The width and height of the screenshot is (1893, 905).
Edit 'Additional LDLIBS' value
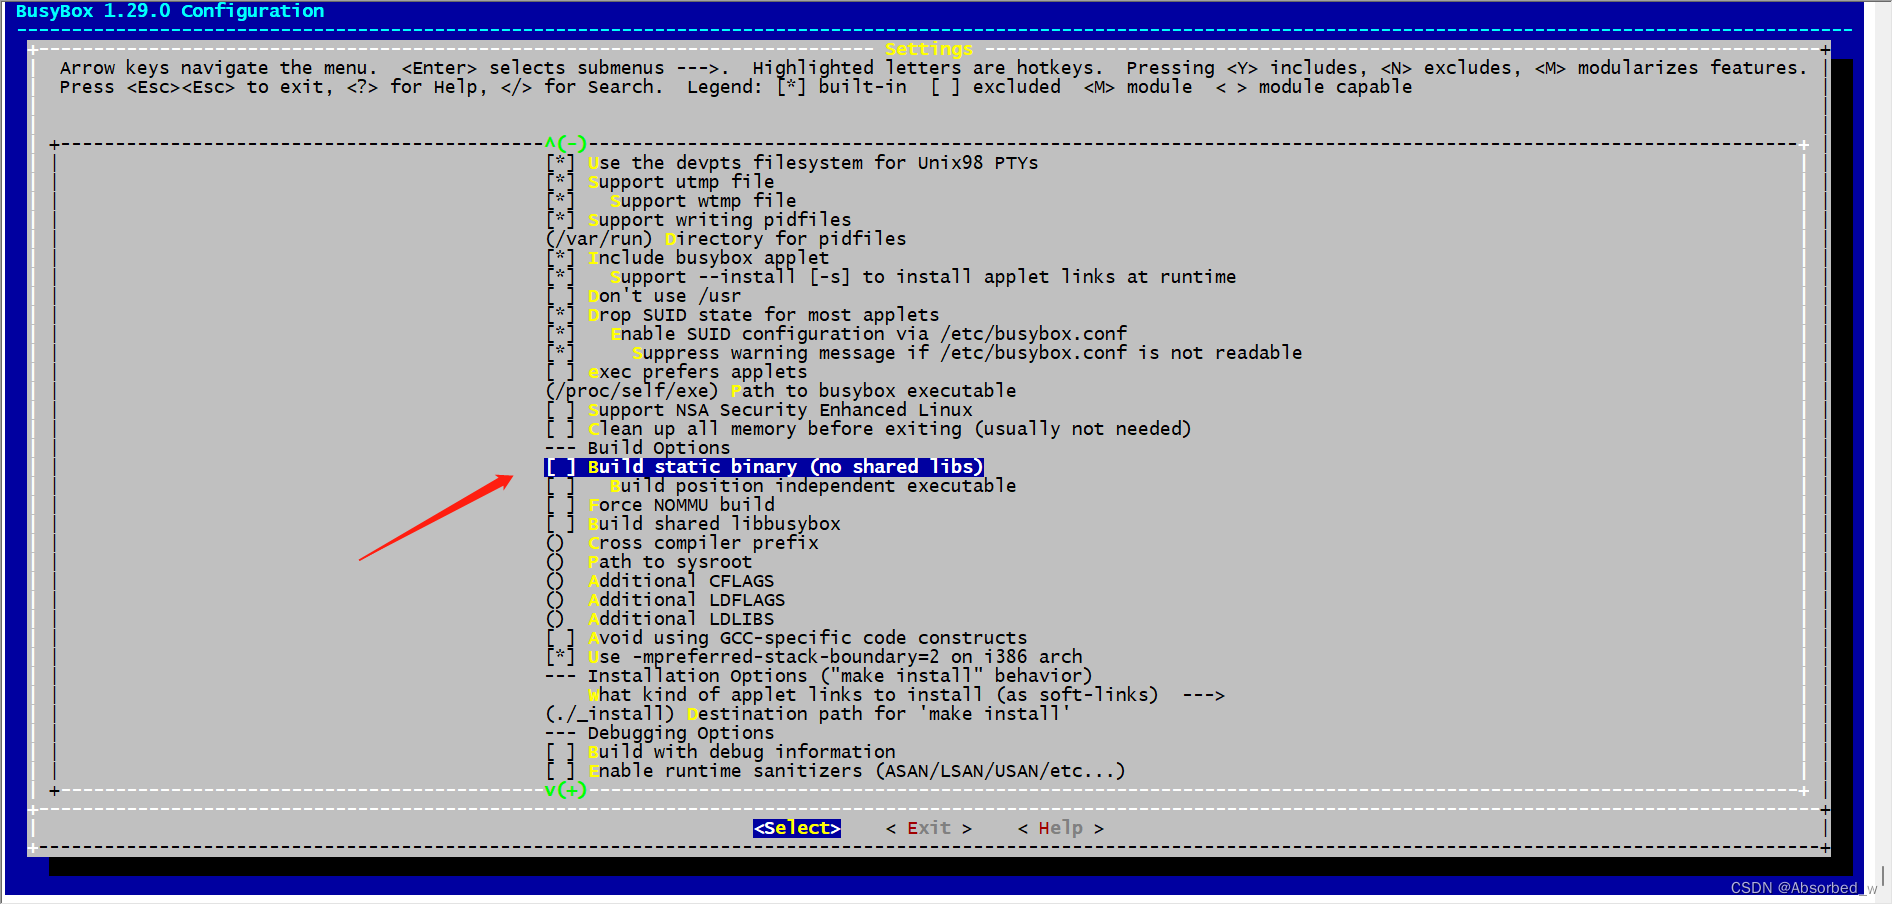pos(660,619)
